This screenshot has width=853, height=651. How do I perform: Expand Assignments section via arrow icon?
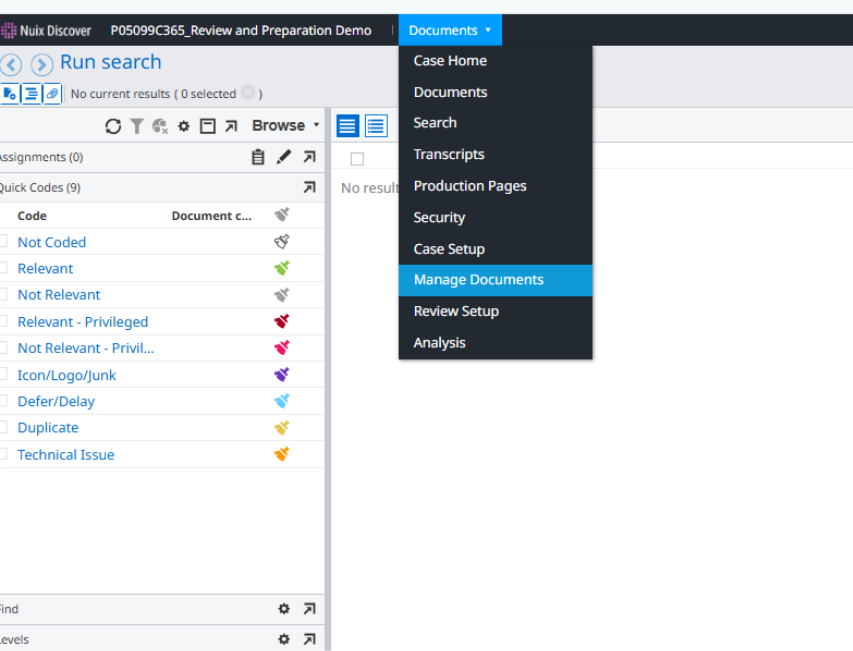click(310, 157)
